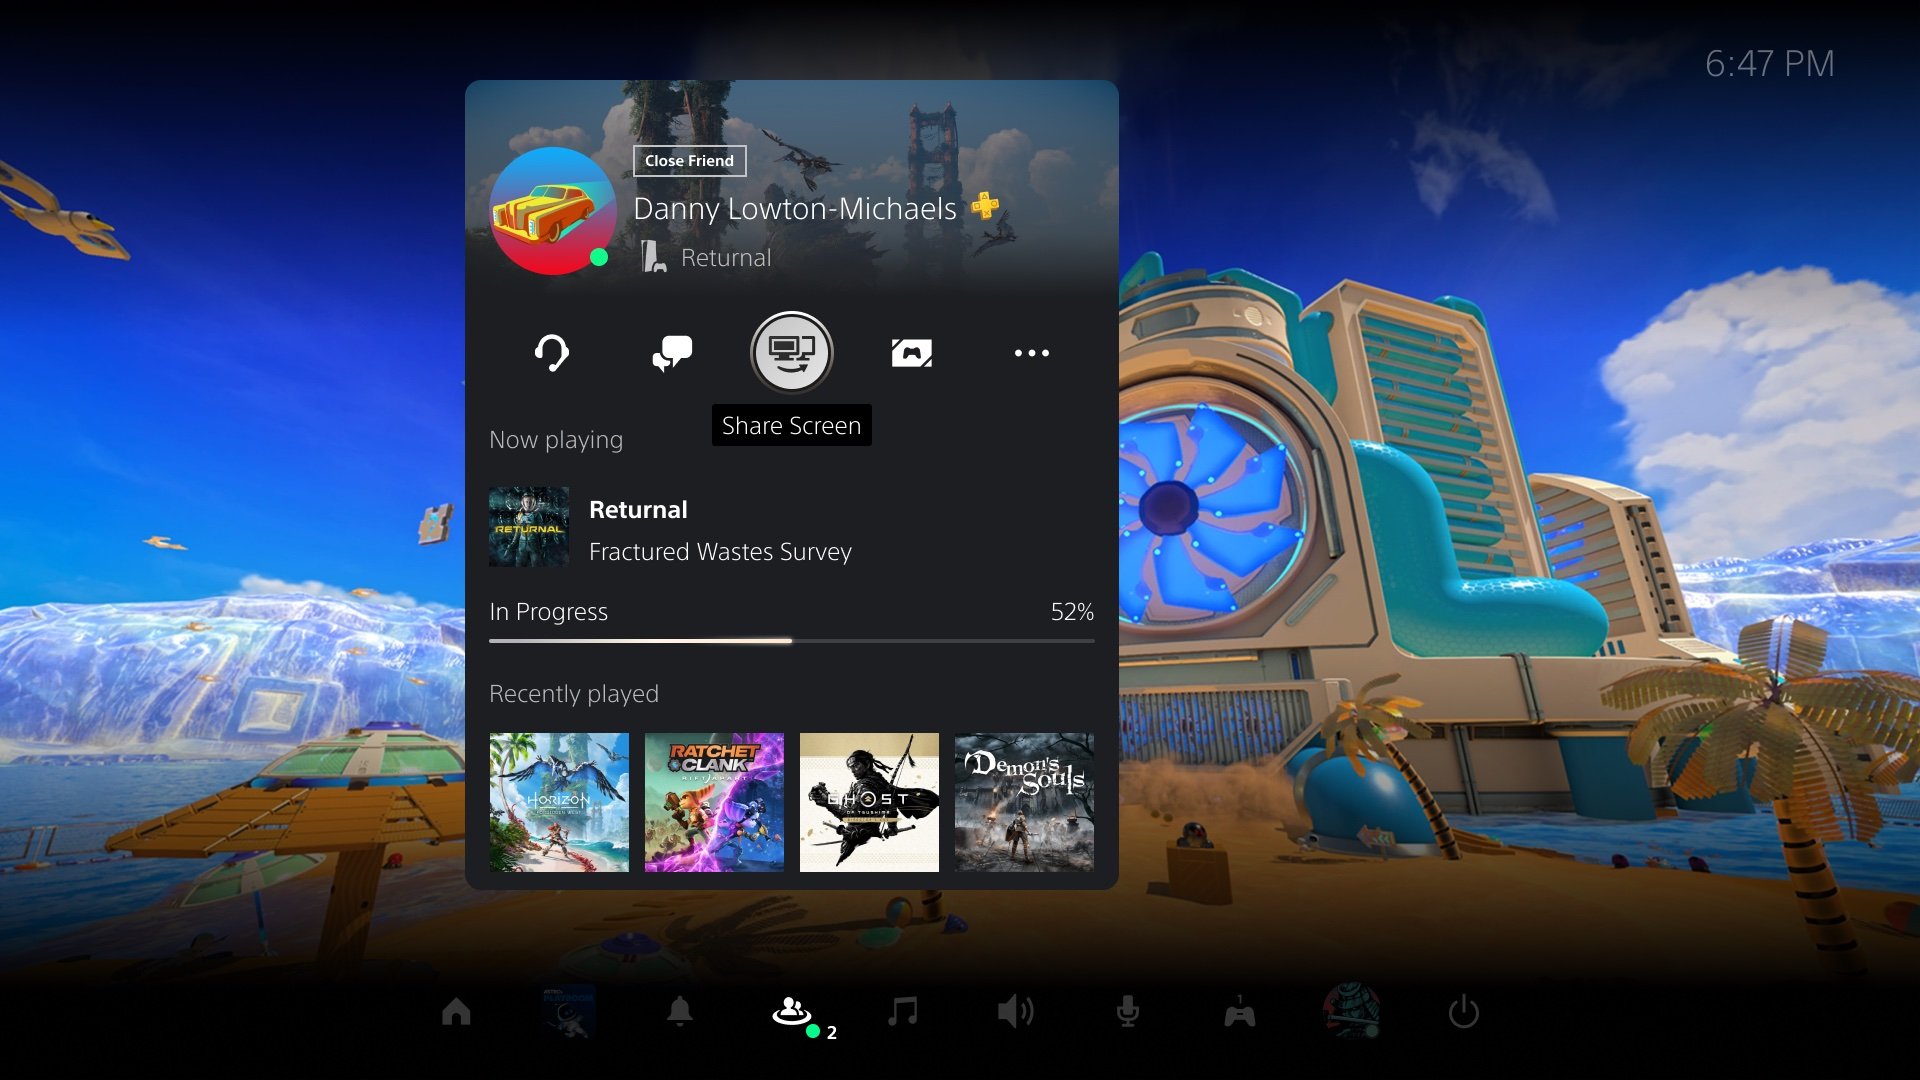The height and width of the screenshot is (1080, 1920).
Task: Select the microphone icon in taskbar
Action: tap(1127, 1011)
